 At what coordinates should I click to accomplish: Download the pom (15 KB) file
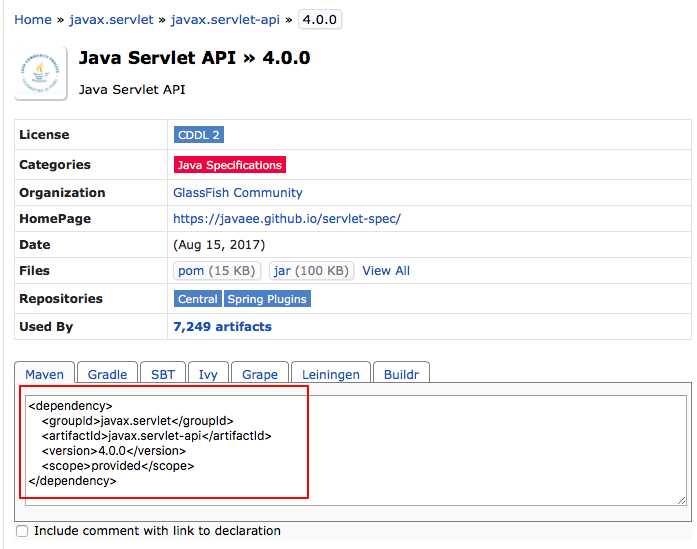coord(216,271)
